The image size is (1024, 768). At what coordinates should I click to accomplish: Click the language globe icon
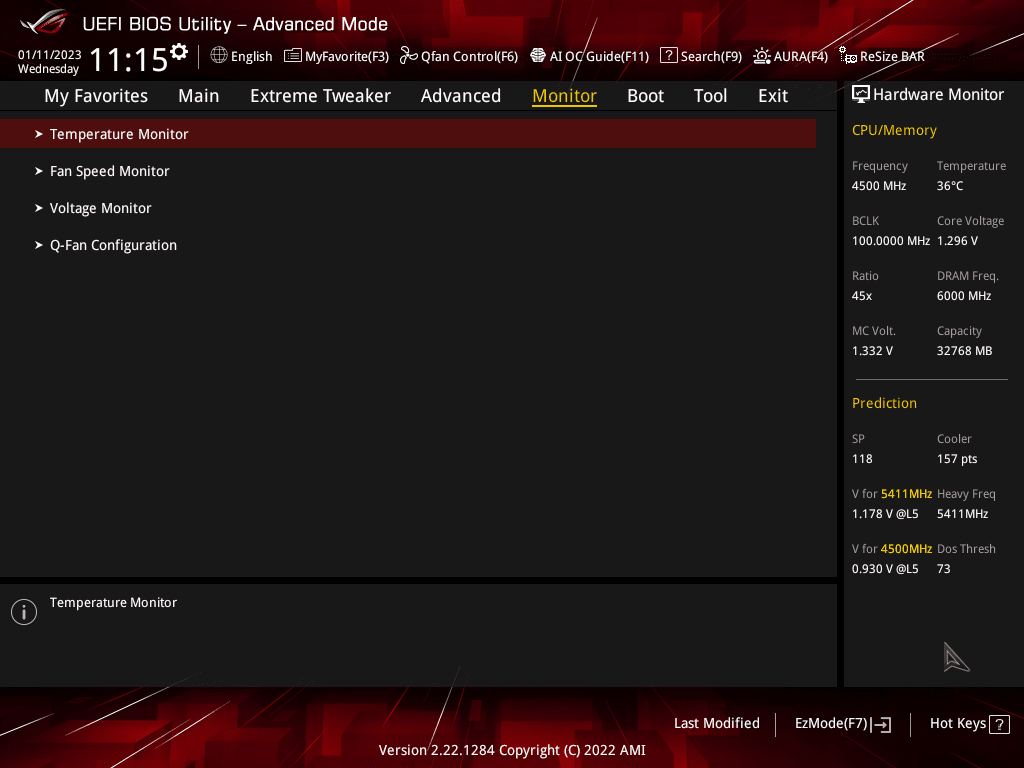pyautogui.click(x=219, y=56)
